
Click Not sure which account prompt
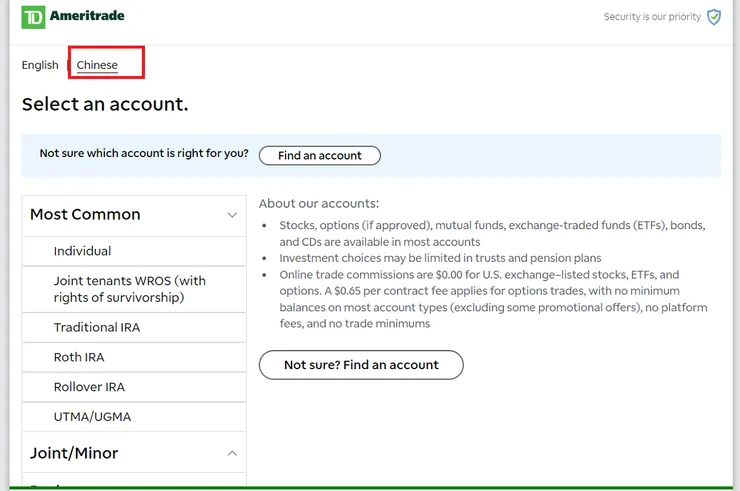[144, 154]
